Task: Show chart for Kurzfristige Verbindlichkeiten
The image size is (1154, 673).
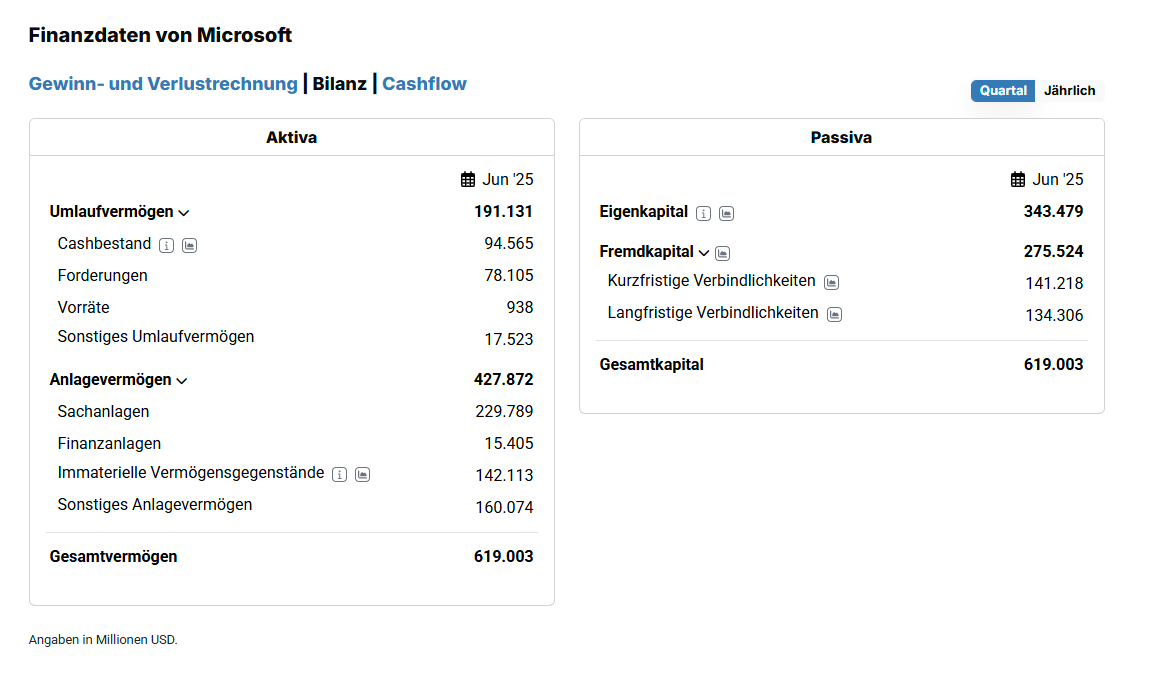Action: [x=831, y=282]
